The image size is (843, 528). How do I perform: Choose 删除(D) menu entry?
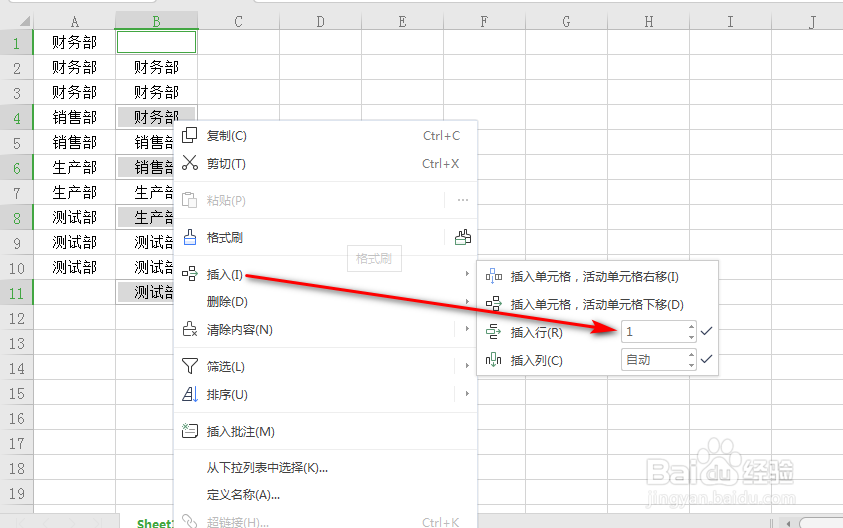pyautogui.click(x=326, y=302)
